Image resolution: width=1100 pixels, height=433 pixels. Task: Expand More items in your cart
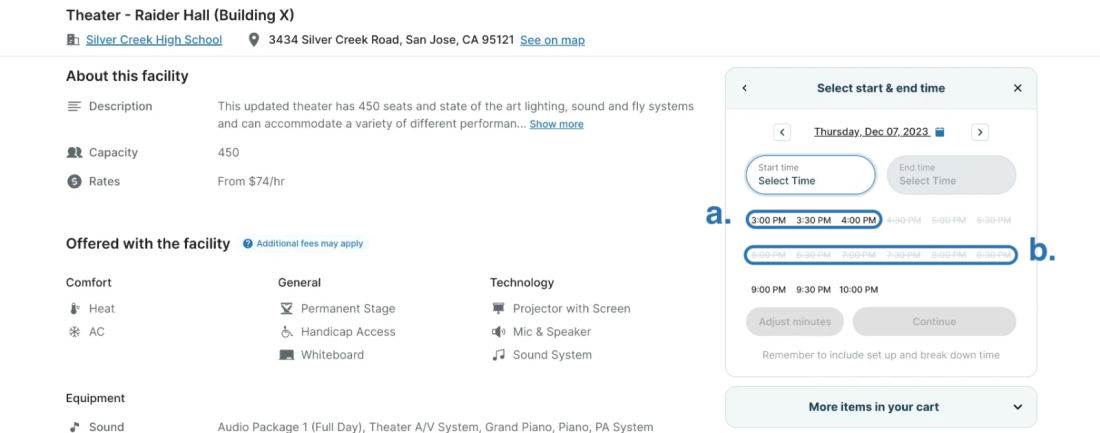click(880, 407)
